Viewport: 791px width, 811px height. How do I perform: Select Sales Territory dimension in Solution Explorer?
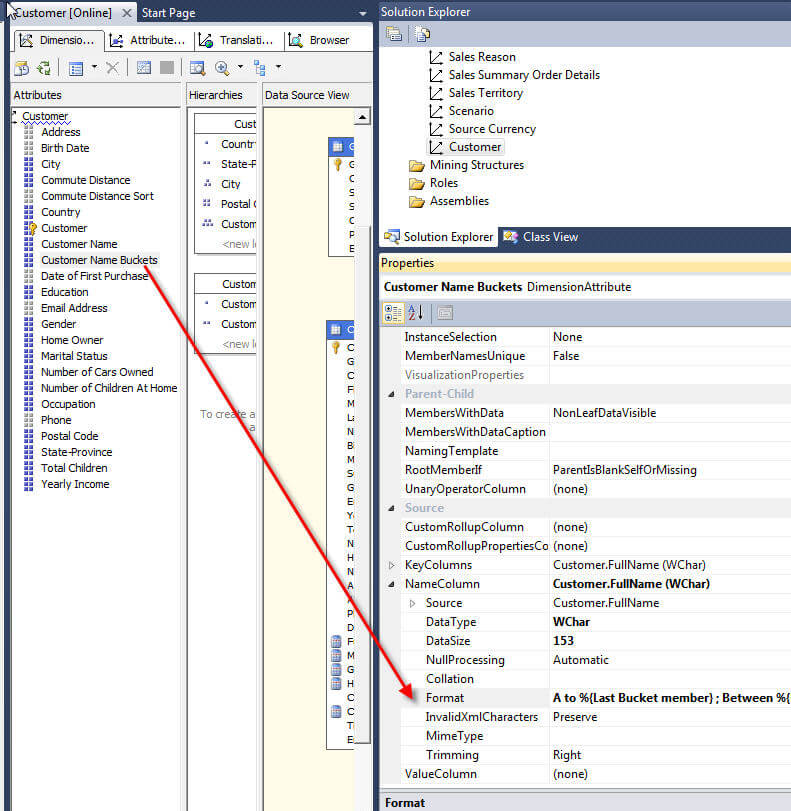[485, 93]
